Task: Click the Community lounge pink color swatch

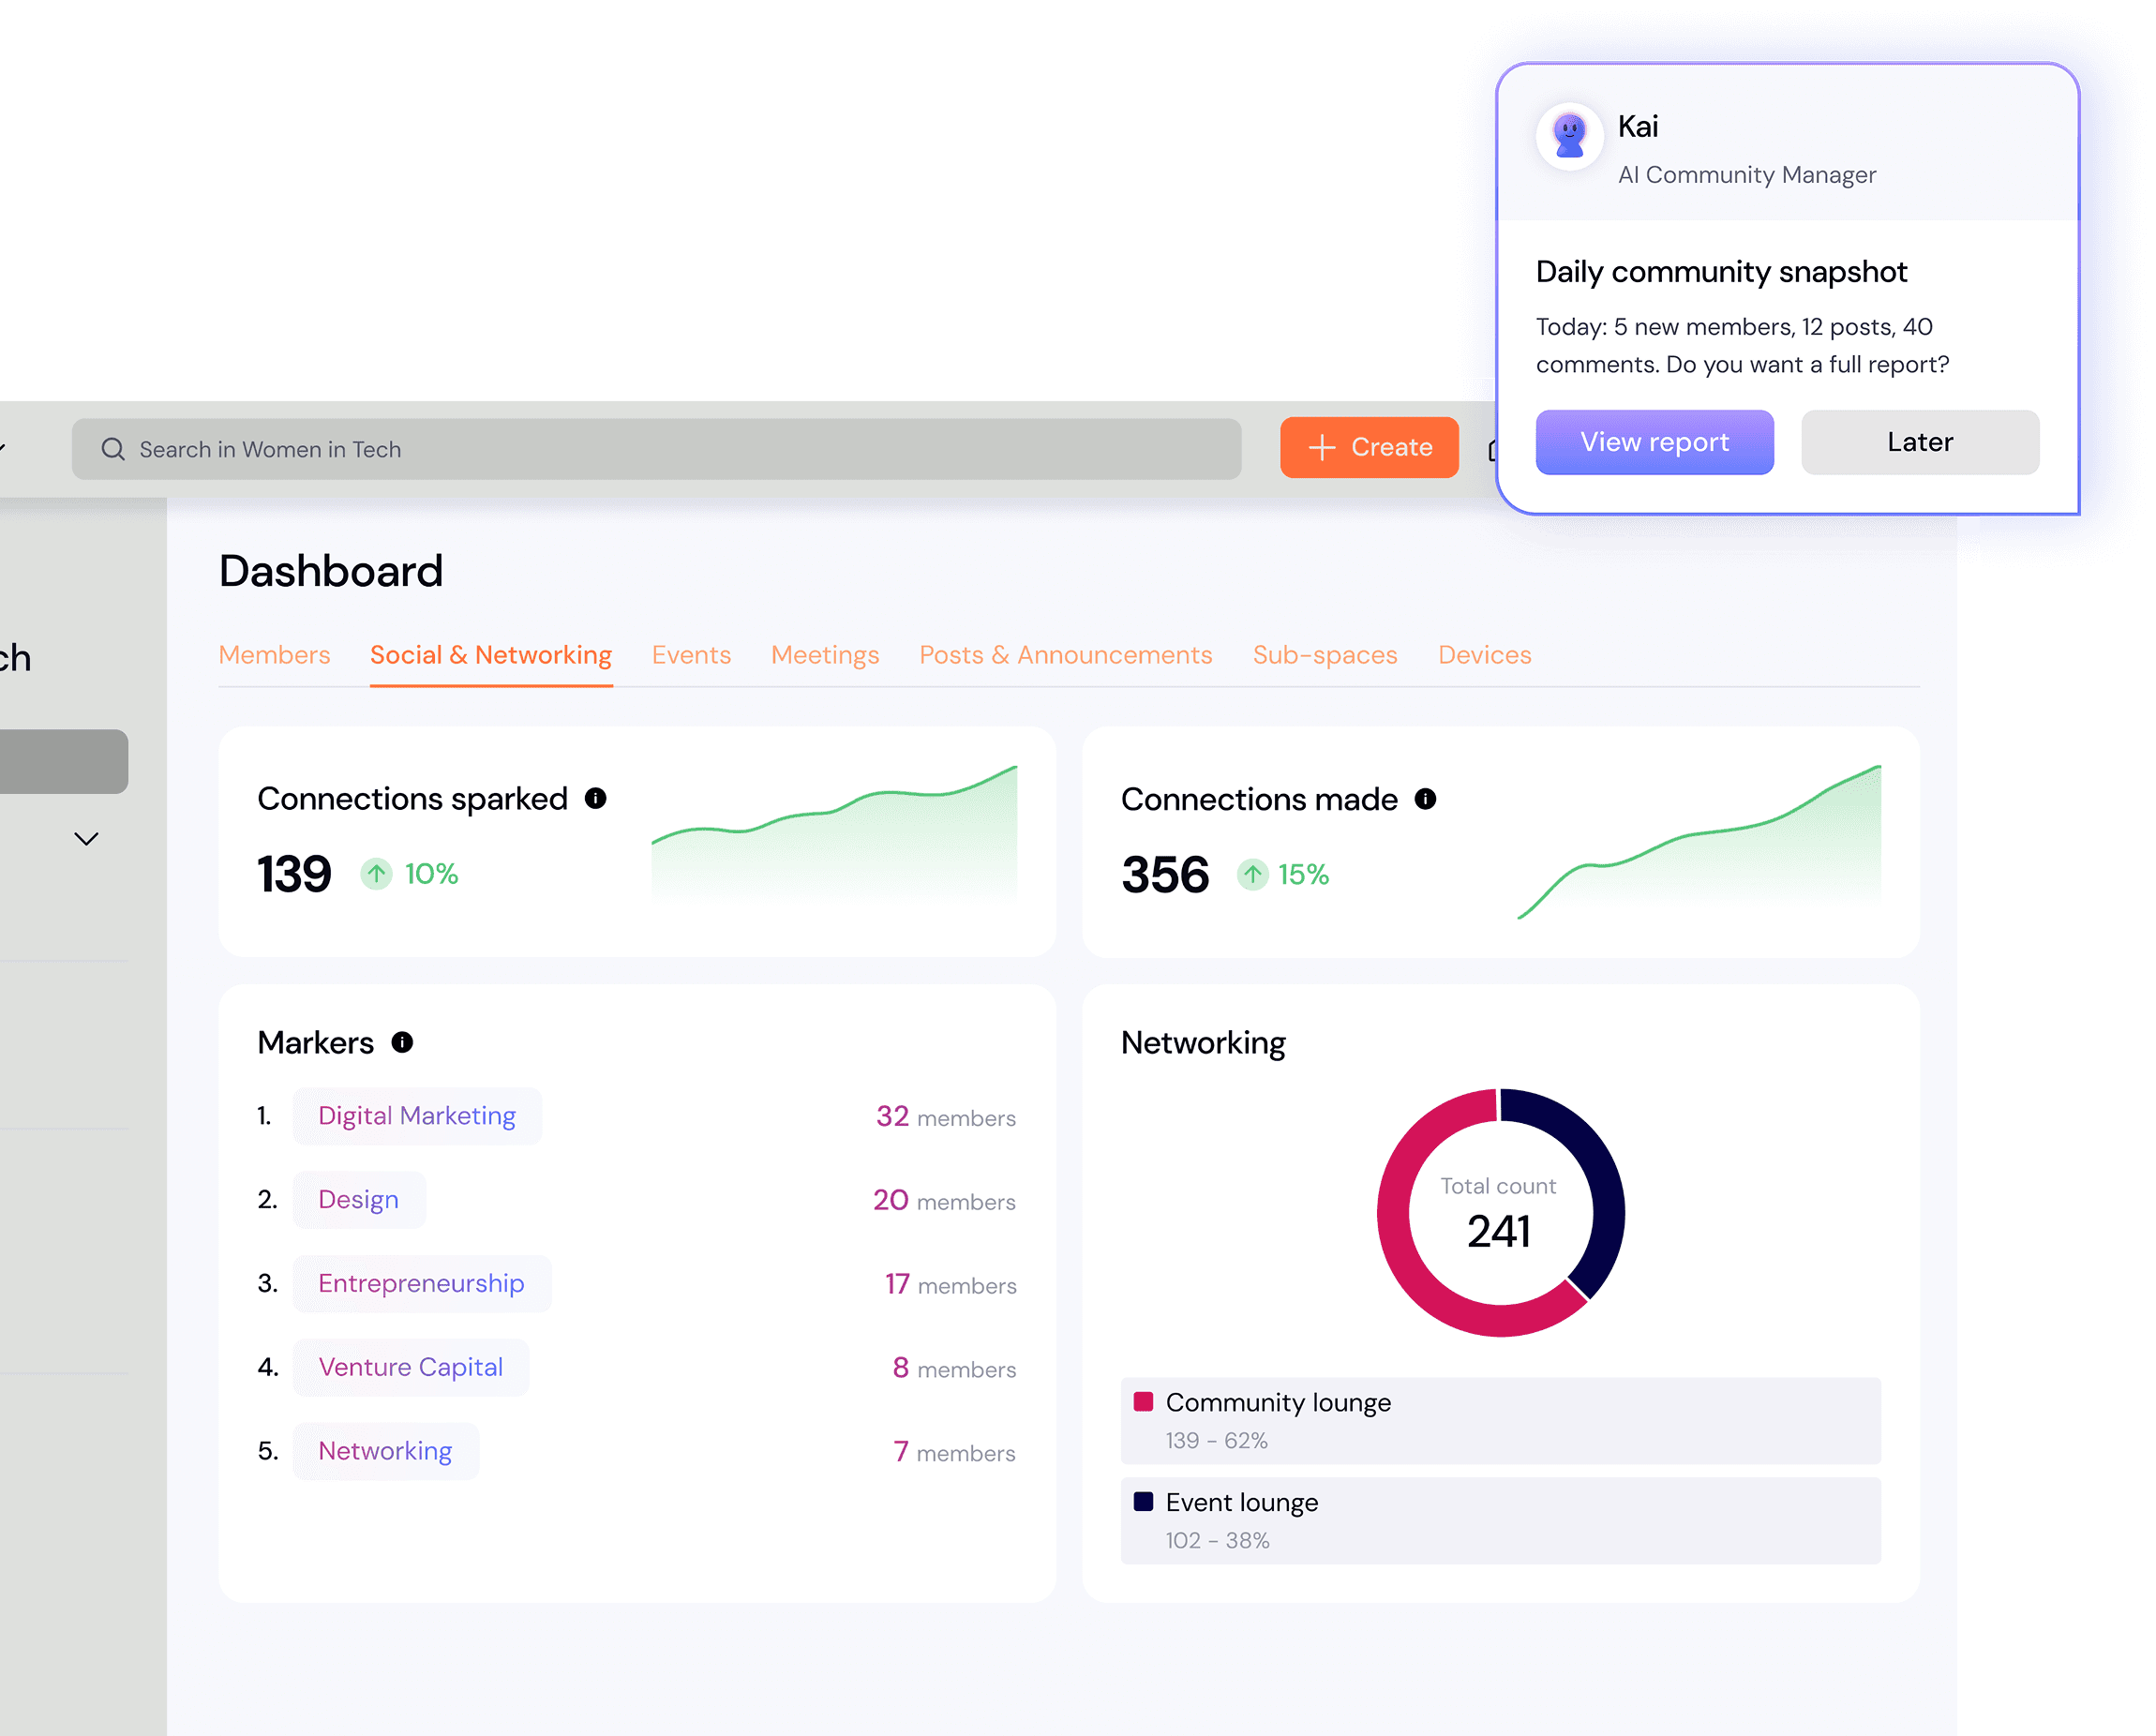Action: point(1143,1401)
